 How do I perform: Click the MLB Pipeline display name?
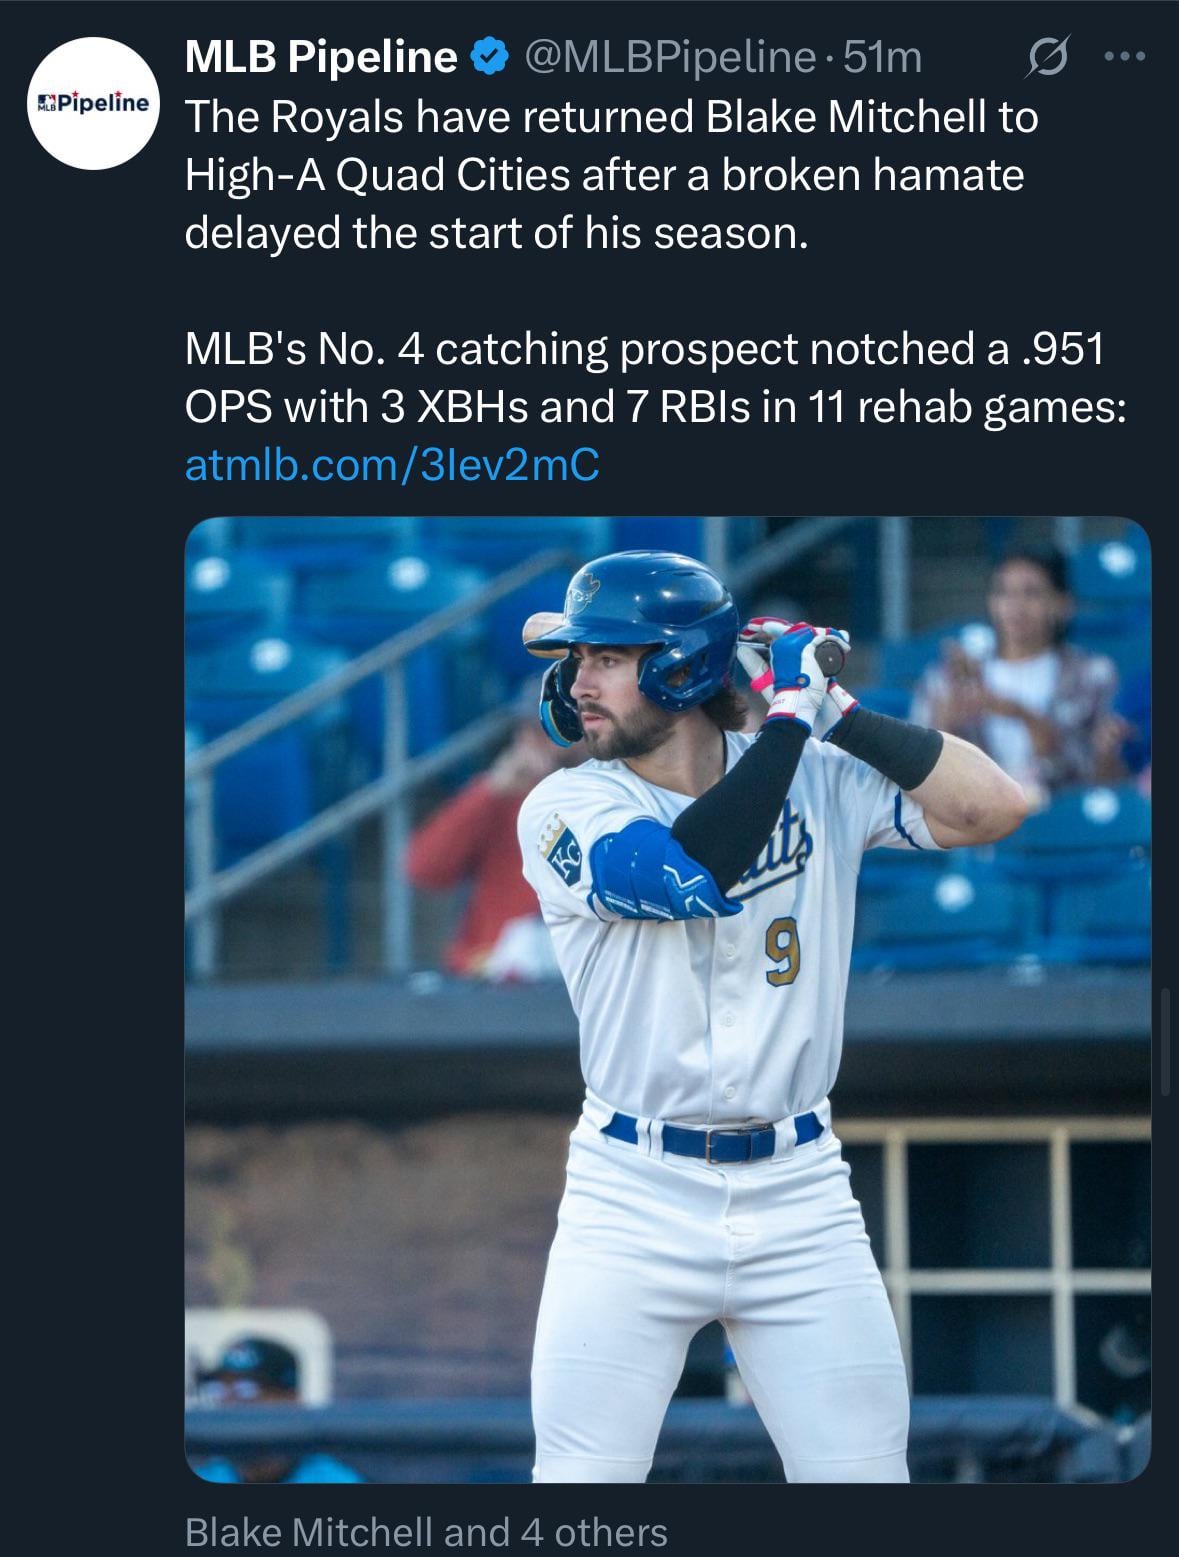click(x=321, y=58)
